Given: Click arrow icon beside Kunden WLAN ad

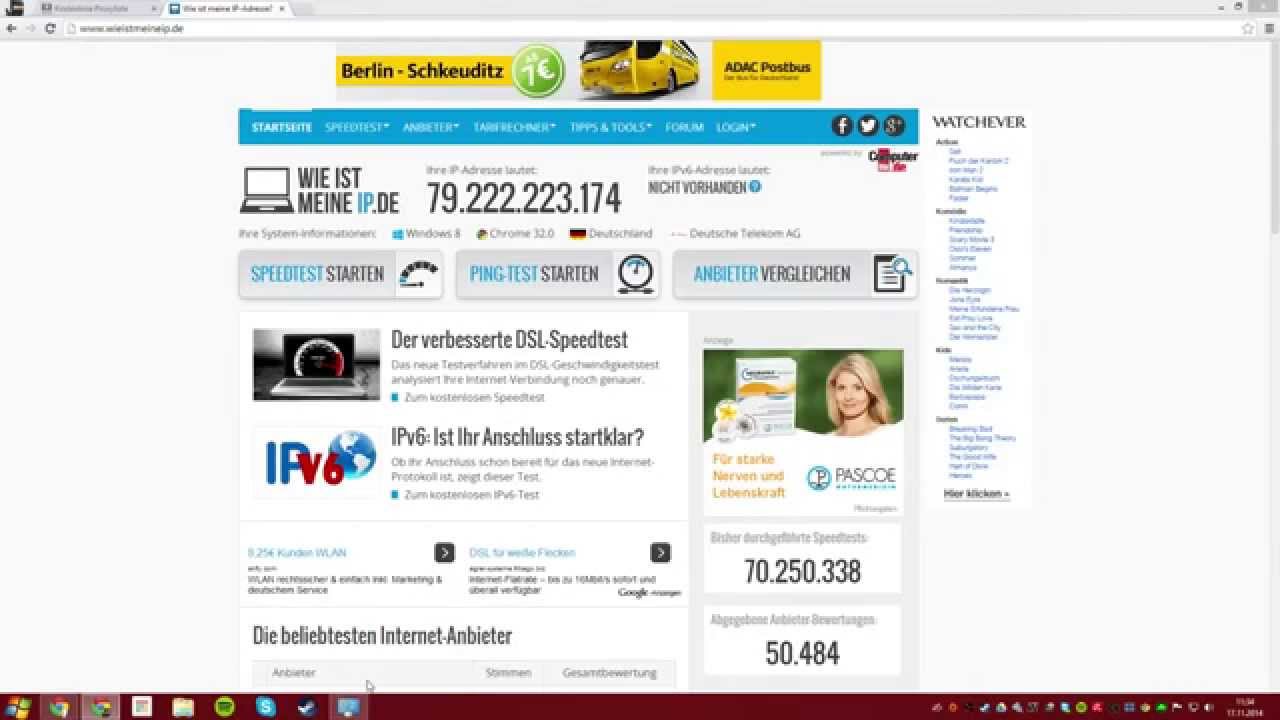Looking at the screenshot, I should 445,553.
